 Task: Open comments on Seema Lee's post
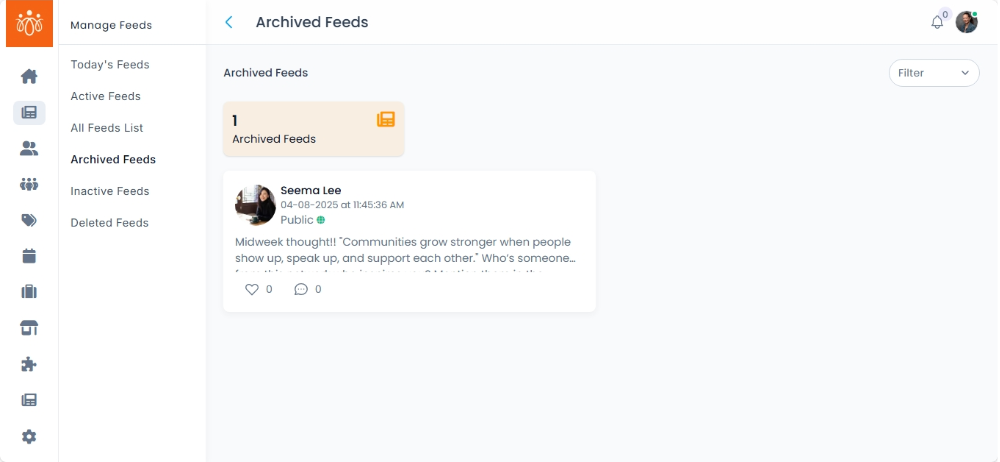tap(301, 289)
